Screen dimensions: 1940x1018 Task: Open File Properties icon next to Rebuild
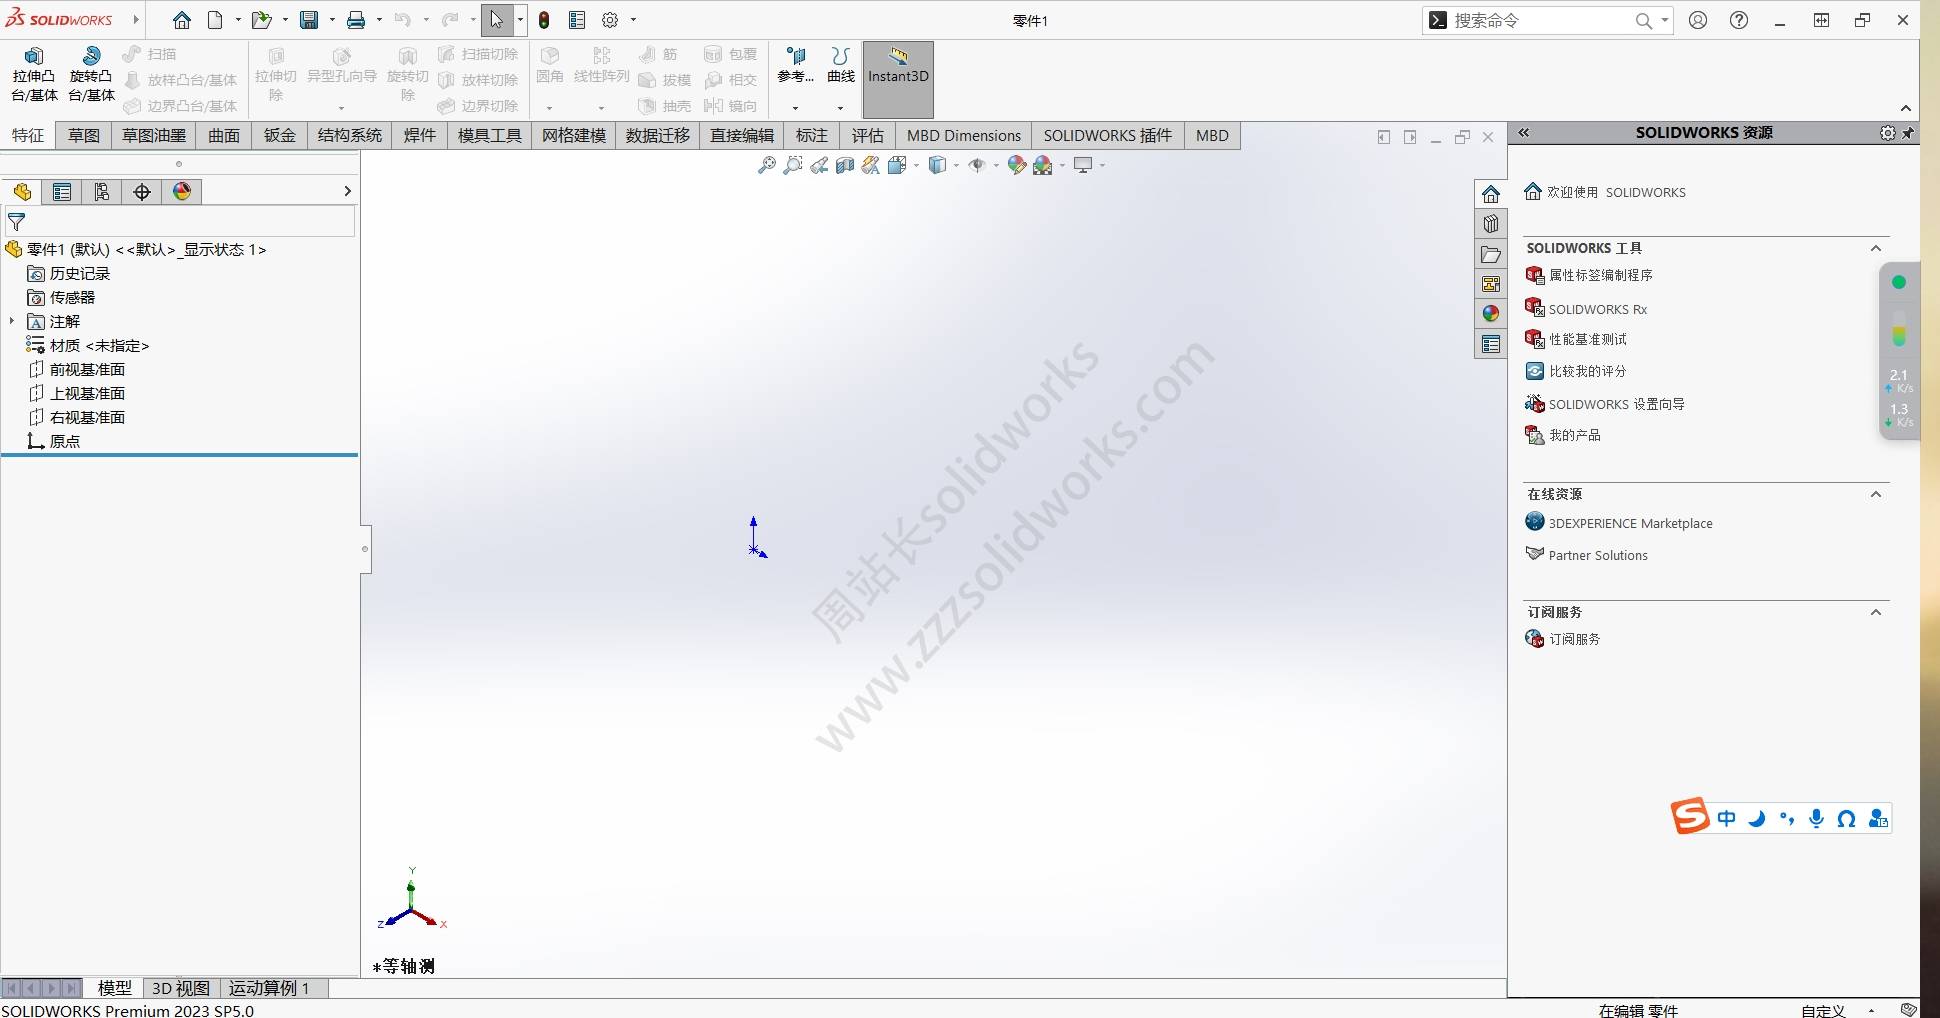coord(577,20)
